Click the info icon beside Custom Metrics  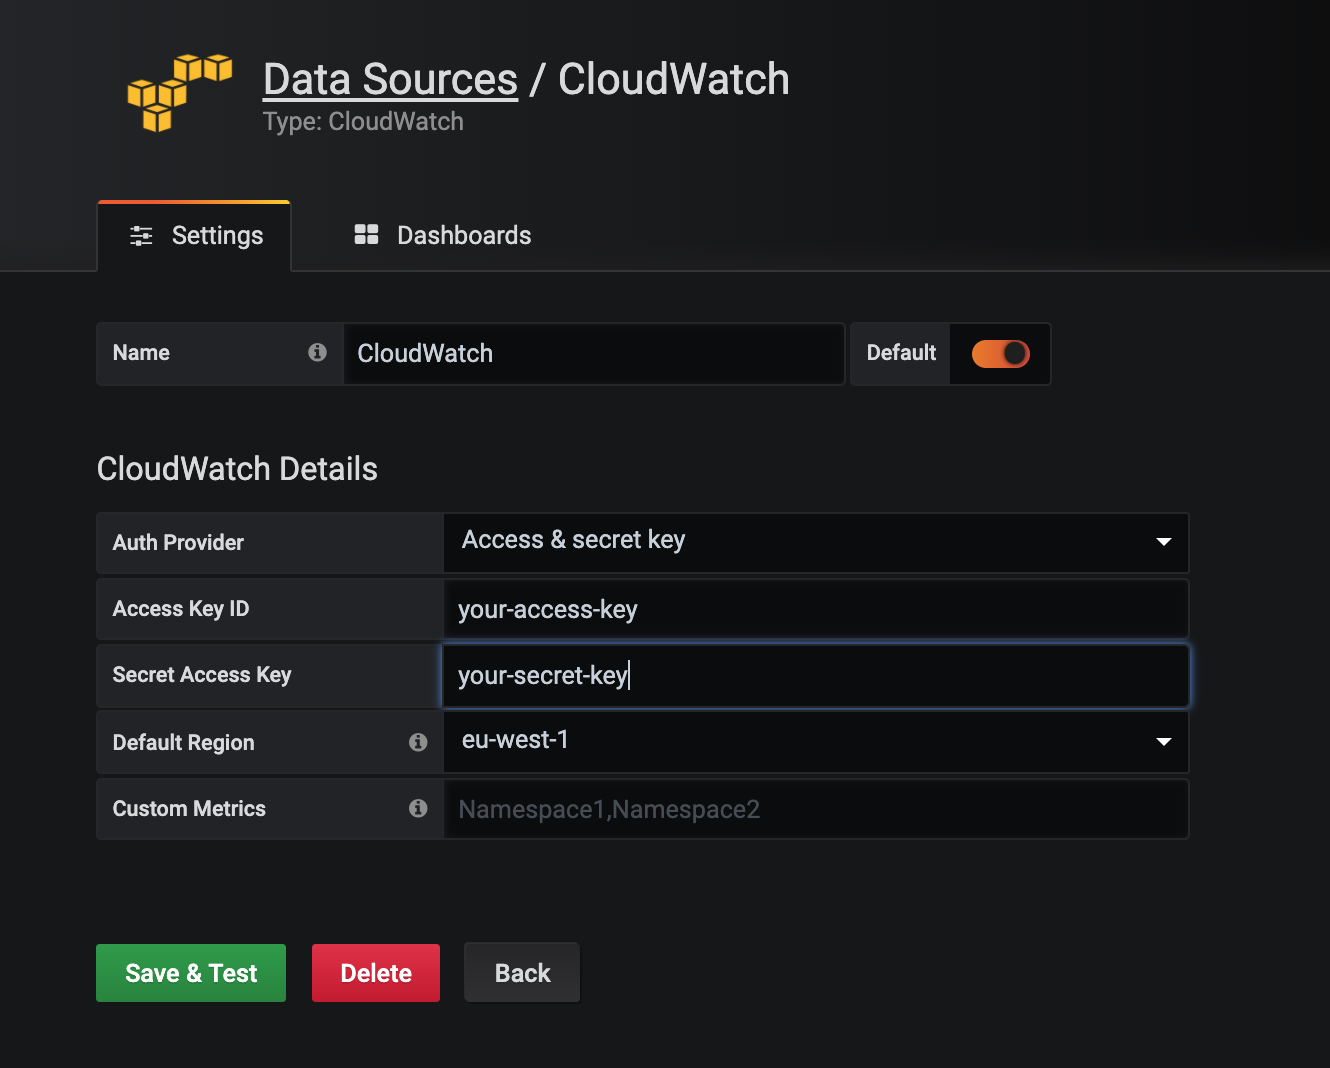418,808
